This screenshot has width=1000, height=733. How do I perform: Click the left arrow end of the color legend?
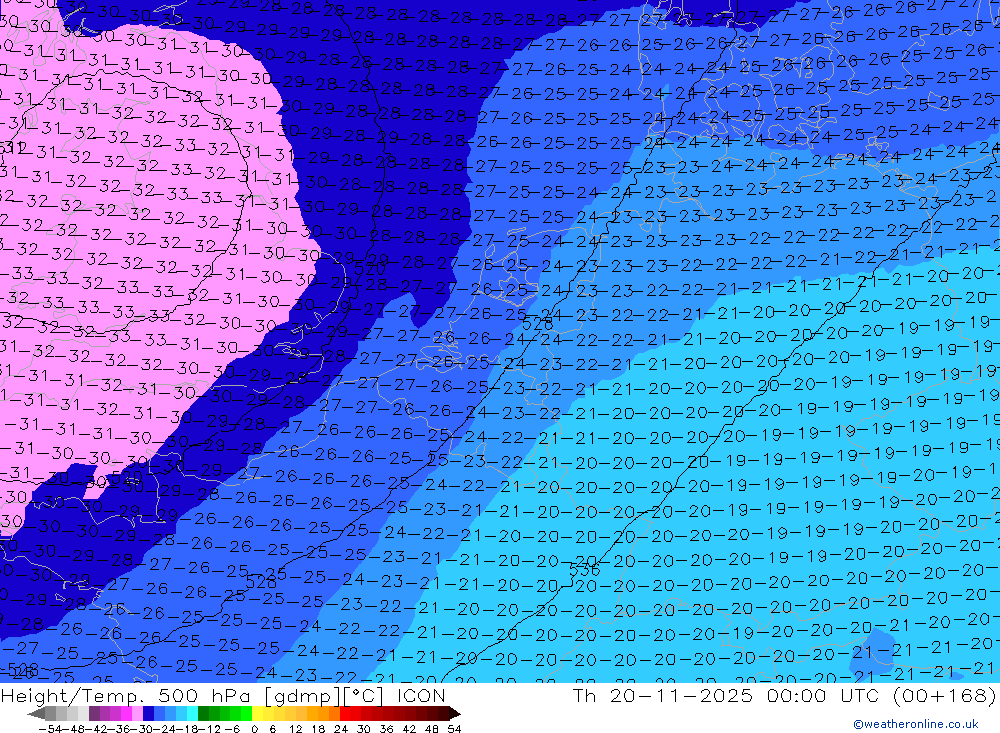point(36,713)
